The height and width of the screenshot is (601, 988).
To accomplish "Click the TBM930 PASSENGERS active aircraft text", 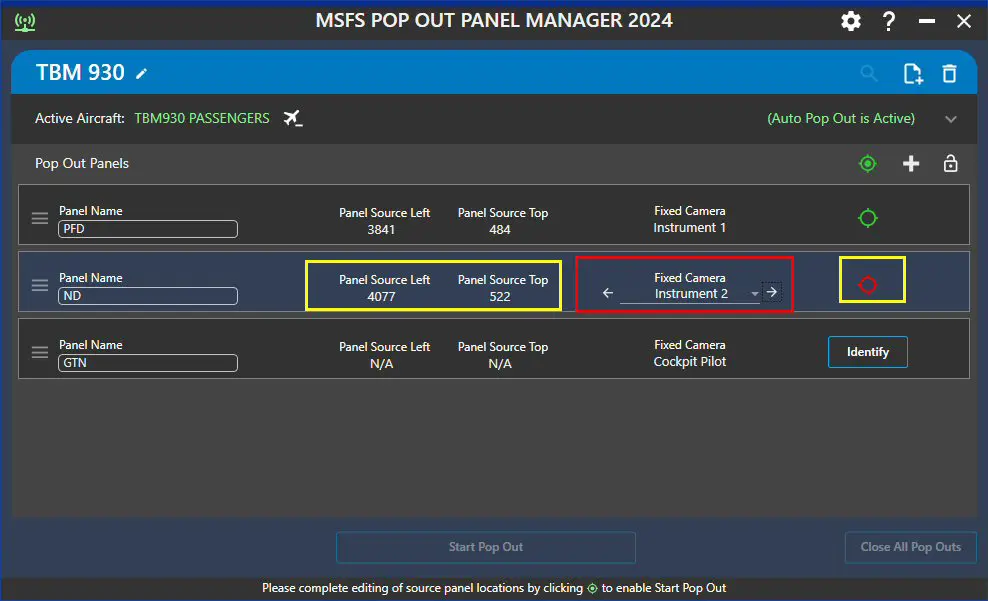I will pos(202,118).
